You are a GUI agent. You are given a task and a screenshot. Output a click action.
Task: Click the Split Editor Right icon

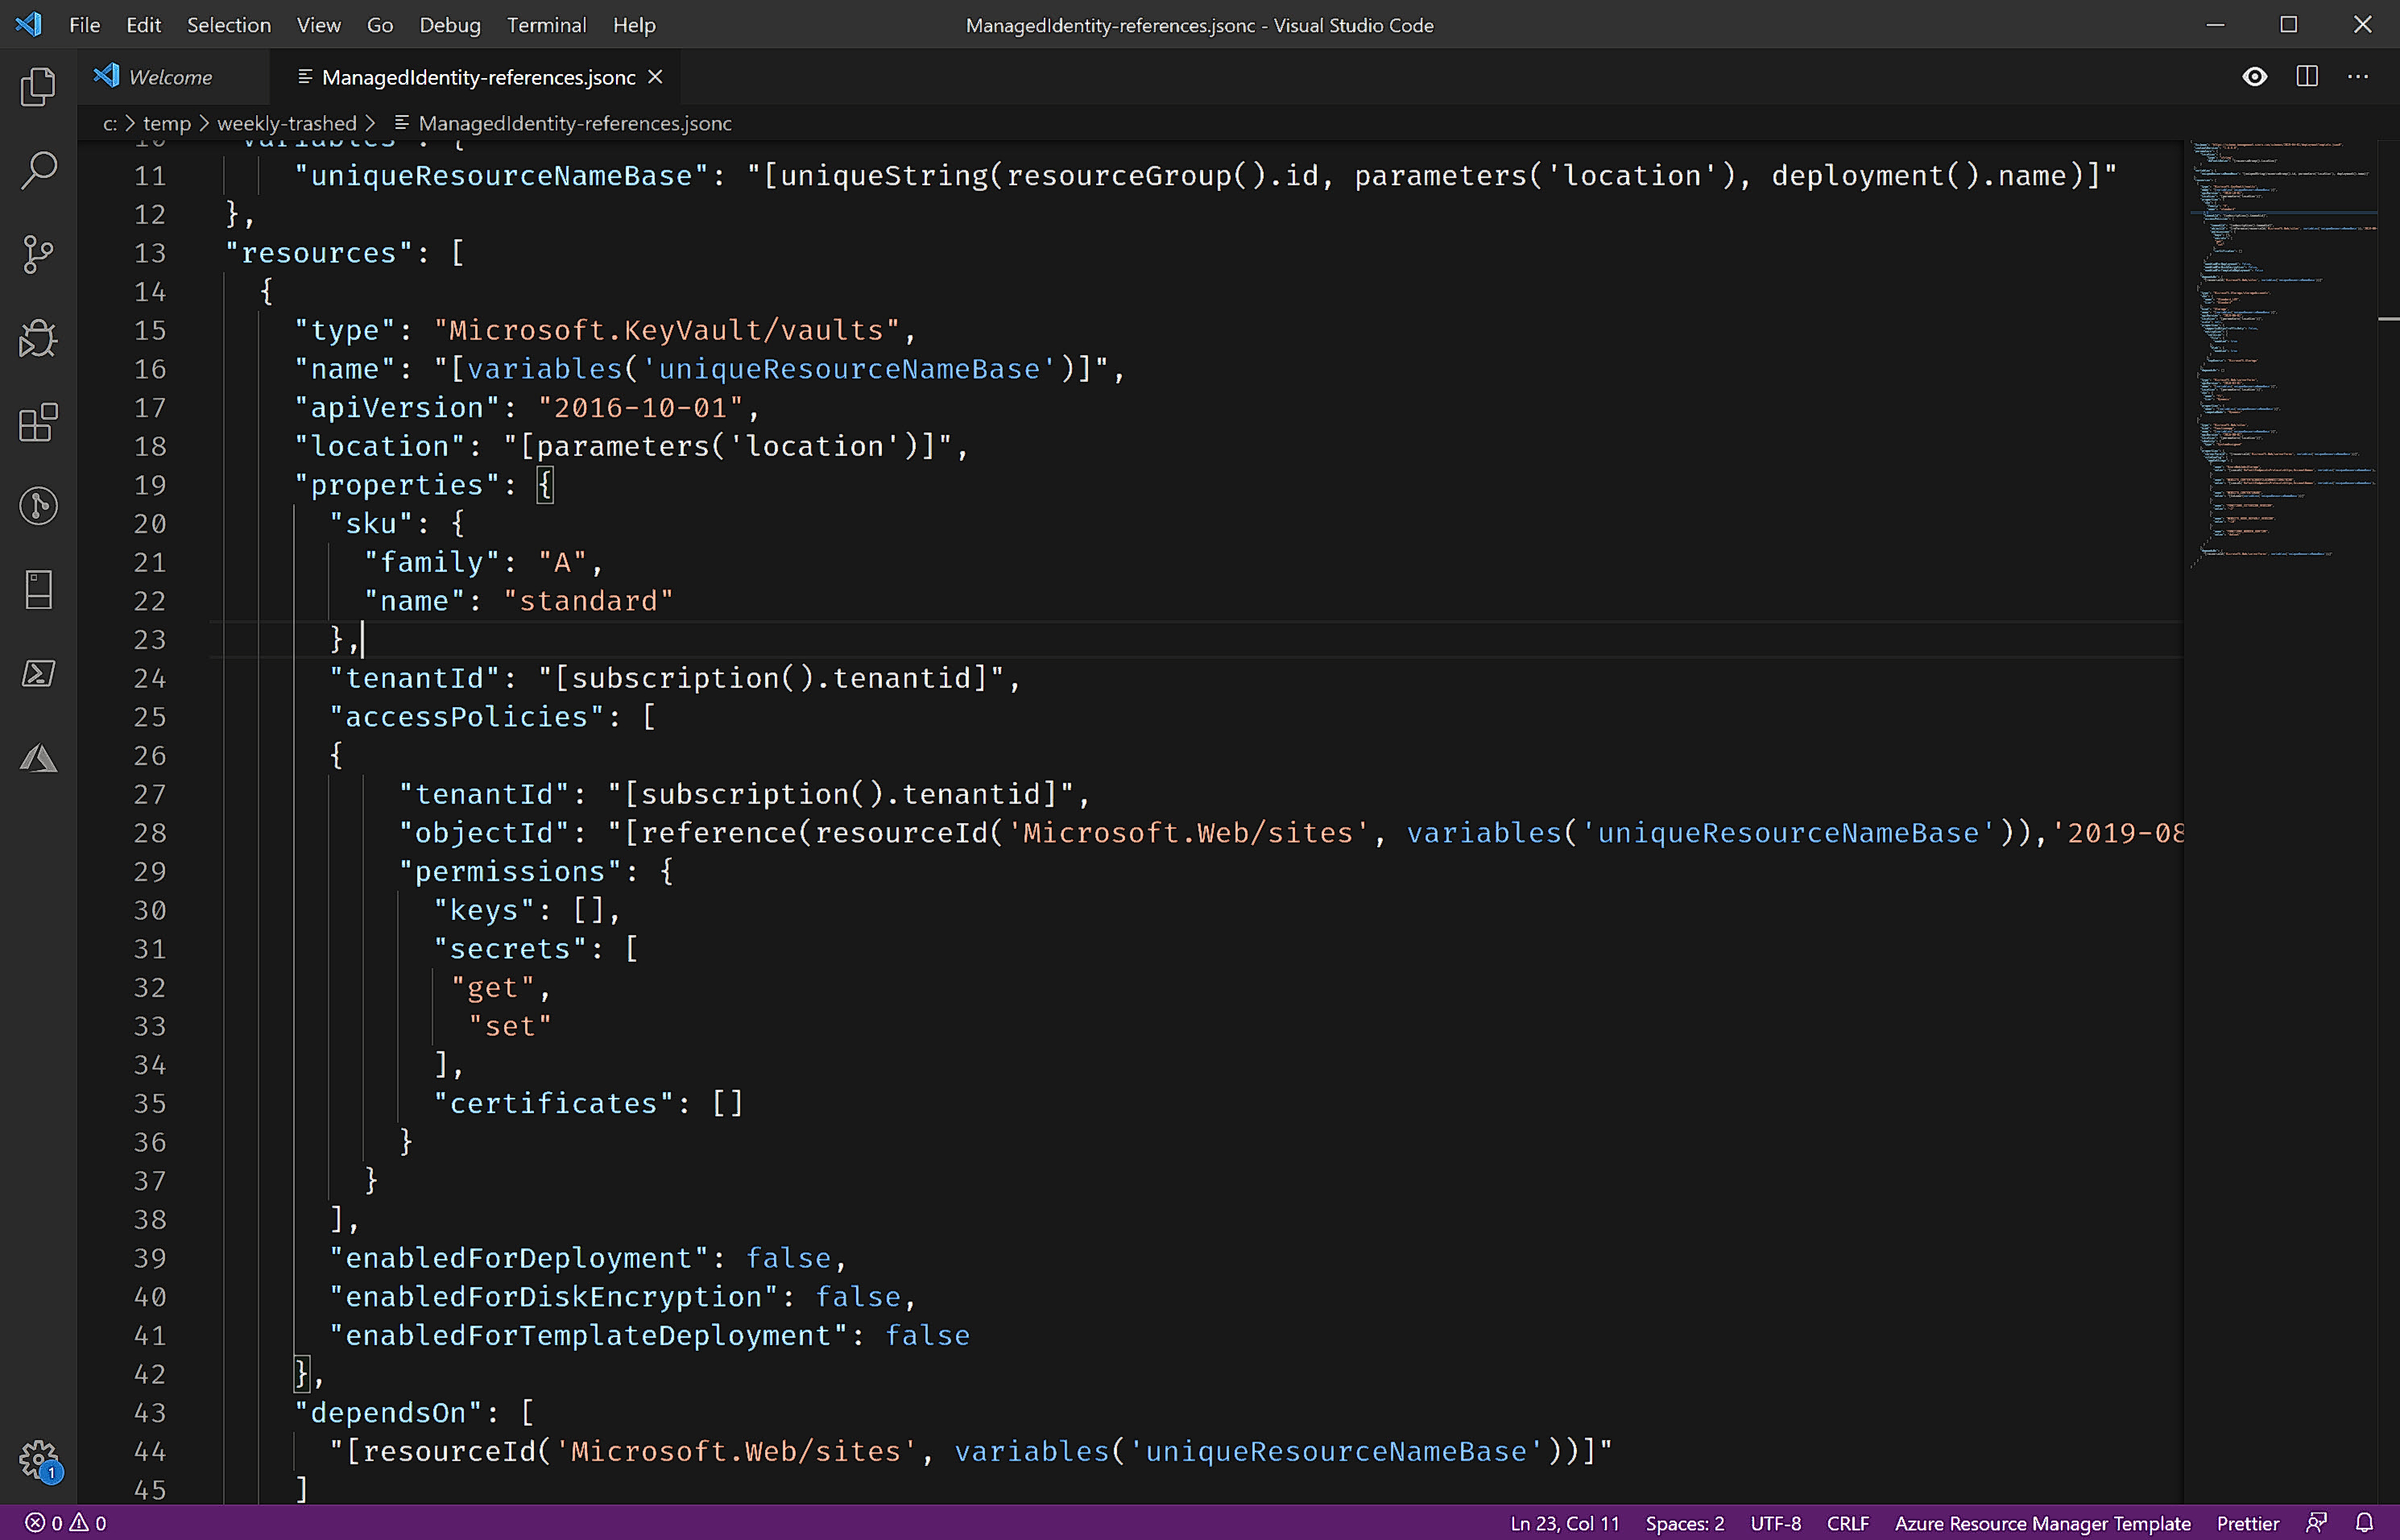pyautogui.click(x=2307, y=77)
